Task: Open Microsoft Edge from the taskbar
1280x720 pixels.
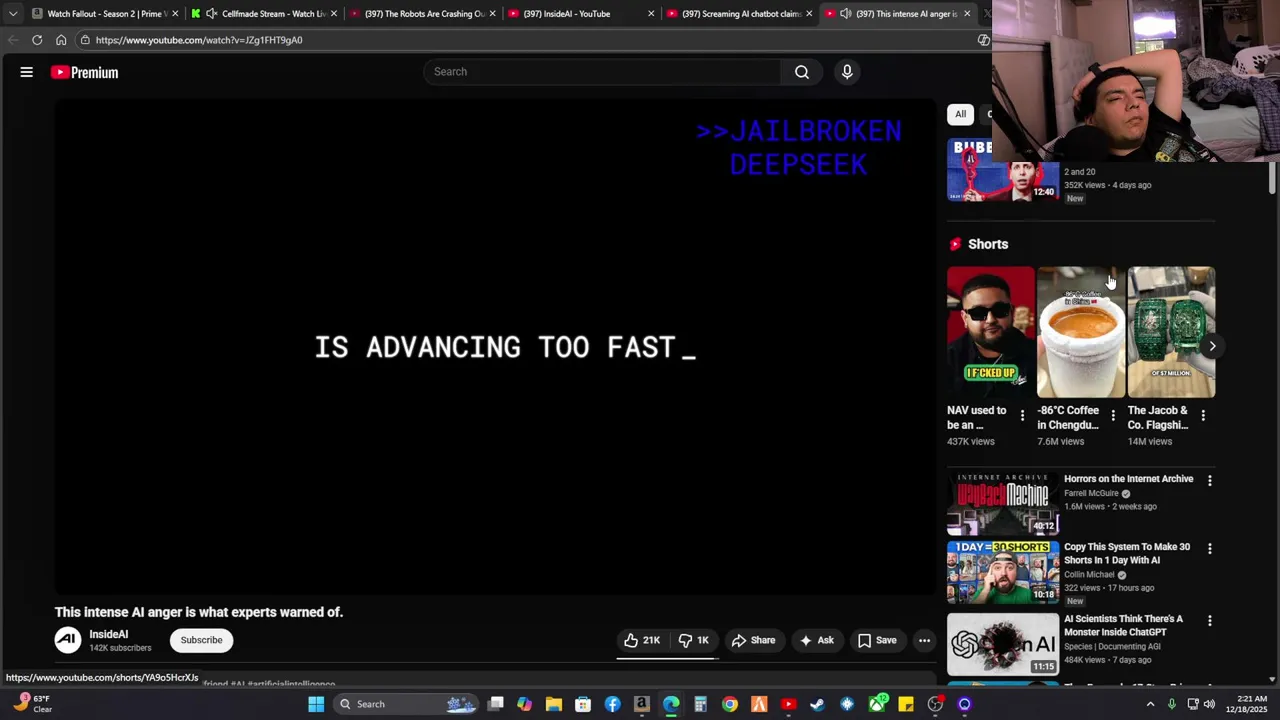Action: pyautogui.click(x=671, y=704)
